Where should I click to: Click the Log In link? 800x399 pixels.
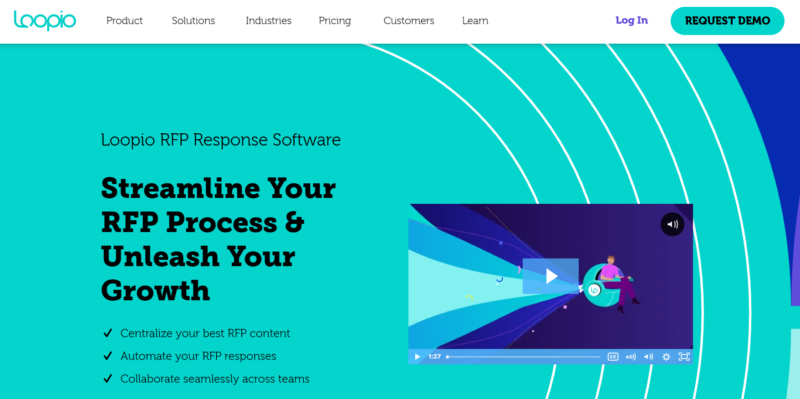coord(632,20)
